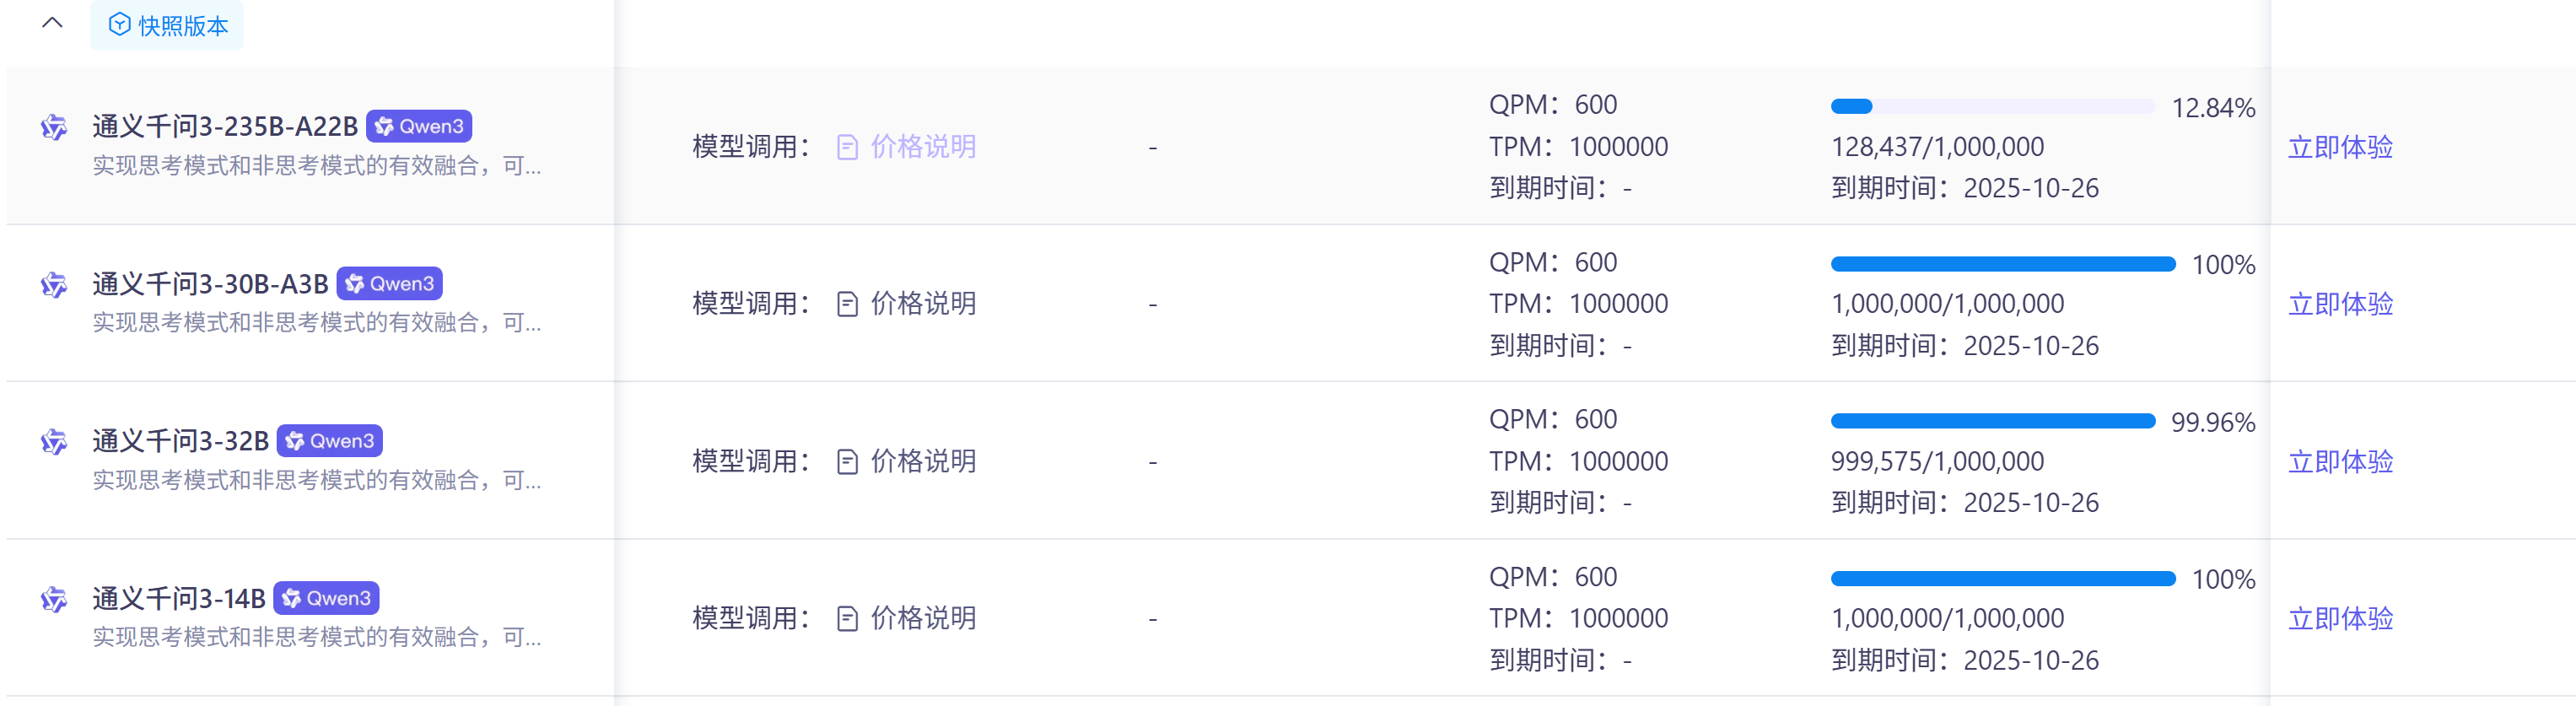Click the 99.96% quota percentage label
Image resolution: width=2576 pixels, height=706 pixels.
coord(2213,422)
